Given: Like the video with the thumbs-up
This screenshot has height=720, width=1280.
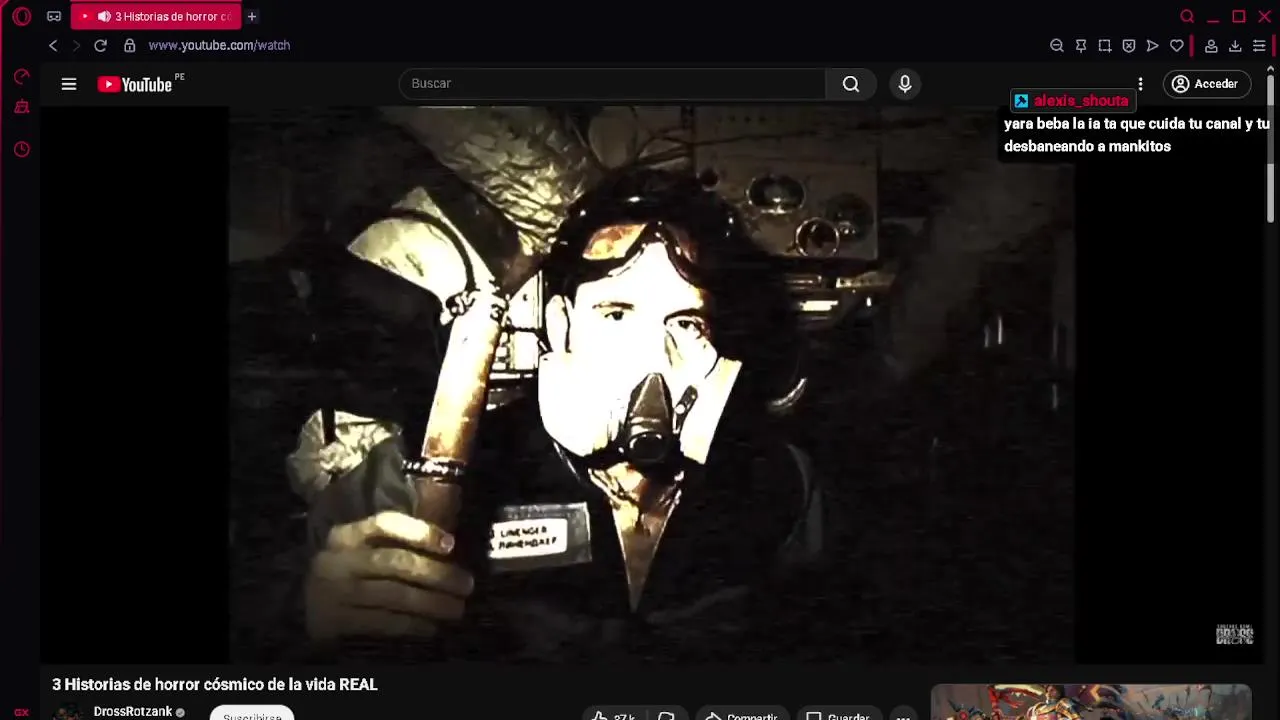Looking at the screenshot, I should click(x=612, y=715).
